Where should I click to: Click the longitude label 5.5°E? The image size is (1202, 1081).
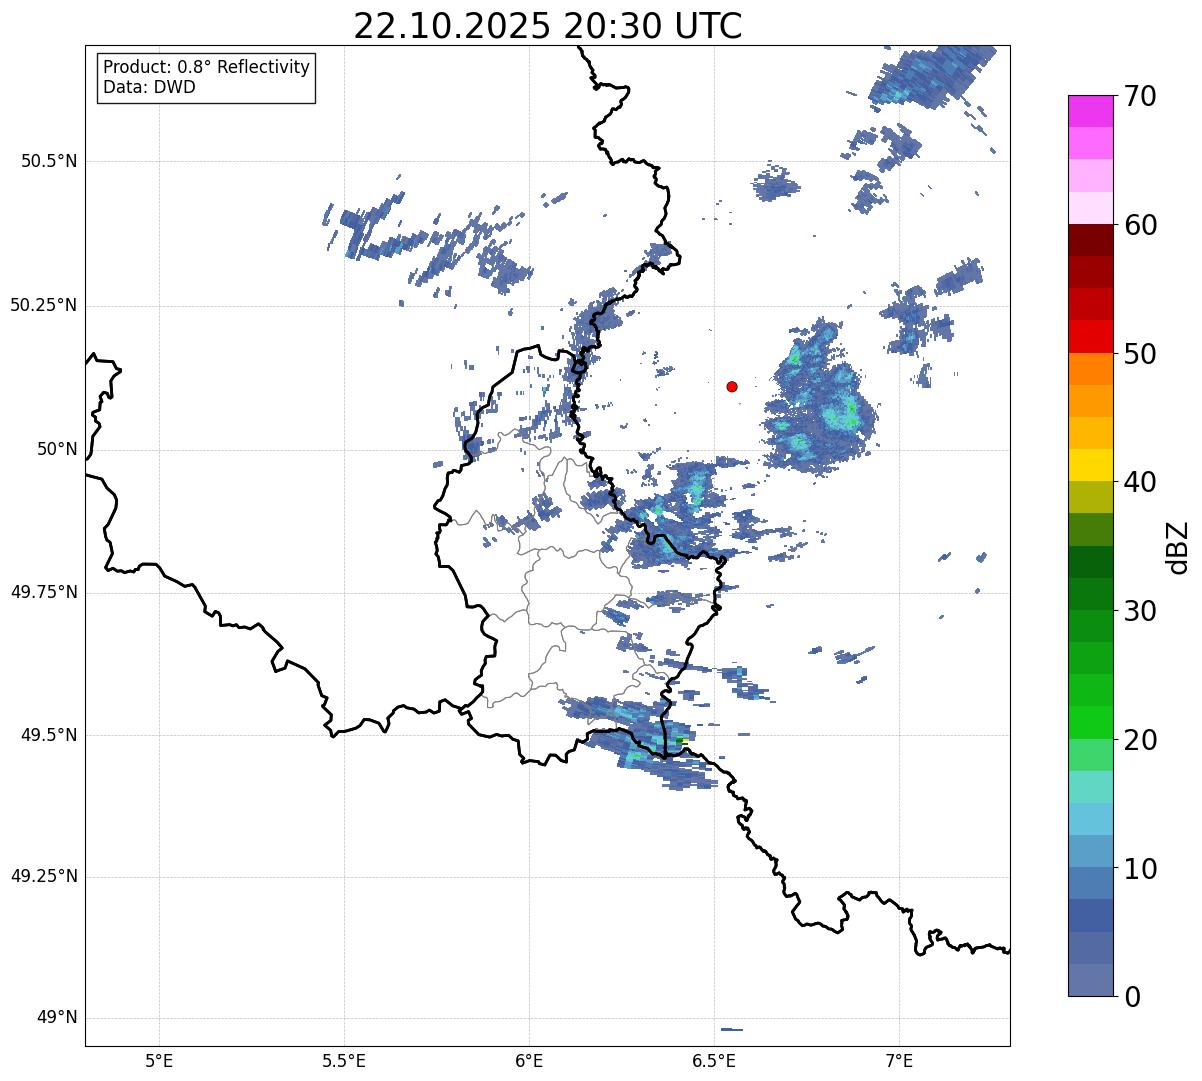click(344, 1060)
